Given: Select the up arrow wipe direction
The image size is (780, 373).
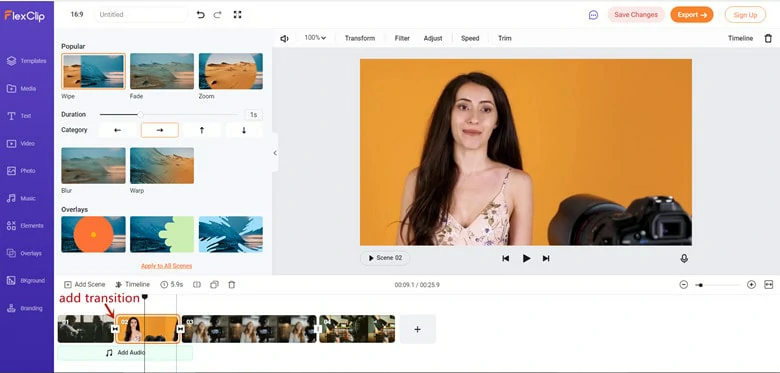Looking at the screenshot, I should click(x=201, y=130).
